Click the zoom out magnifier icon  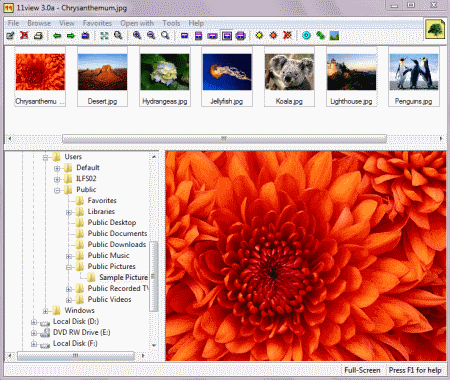151,35
